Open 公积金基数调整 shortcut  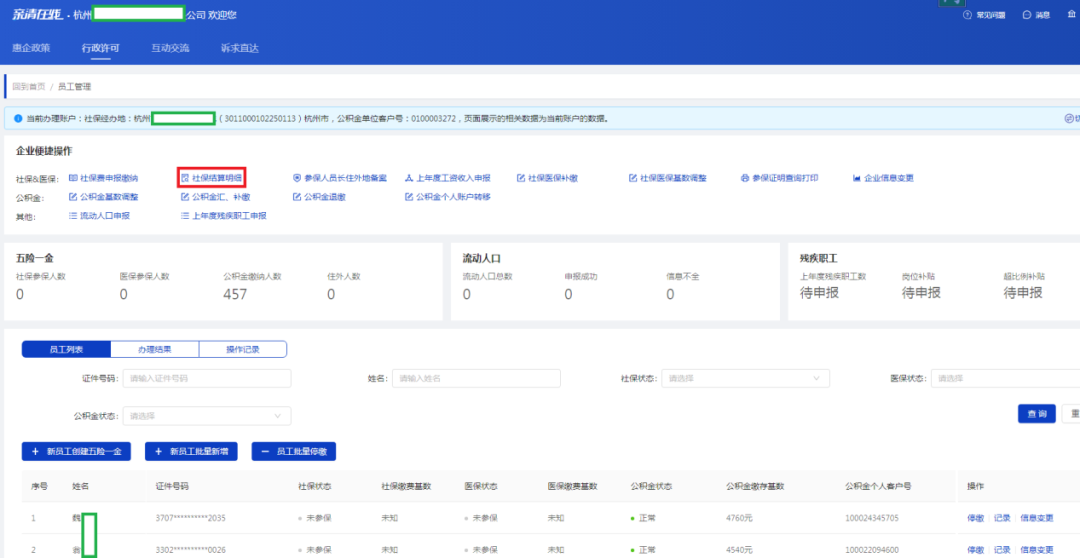(108, 197)
